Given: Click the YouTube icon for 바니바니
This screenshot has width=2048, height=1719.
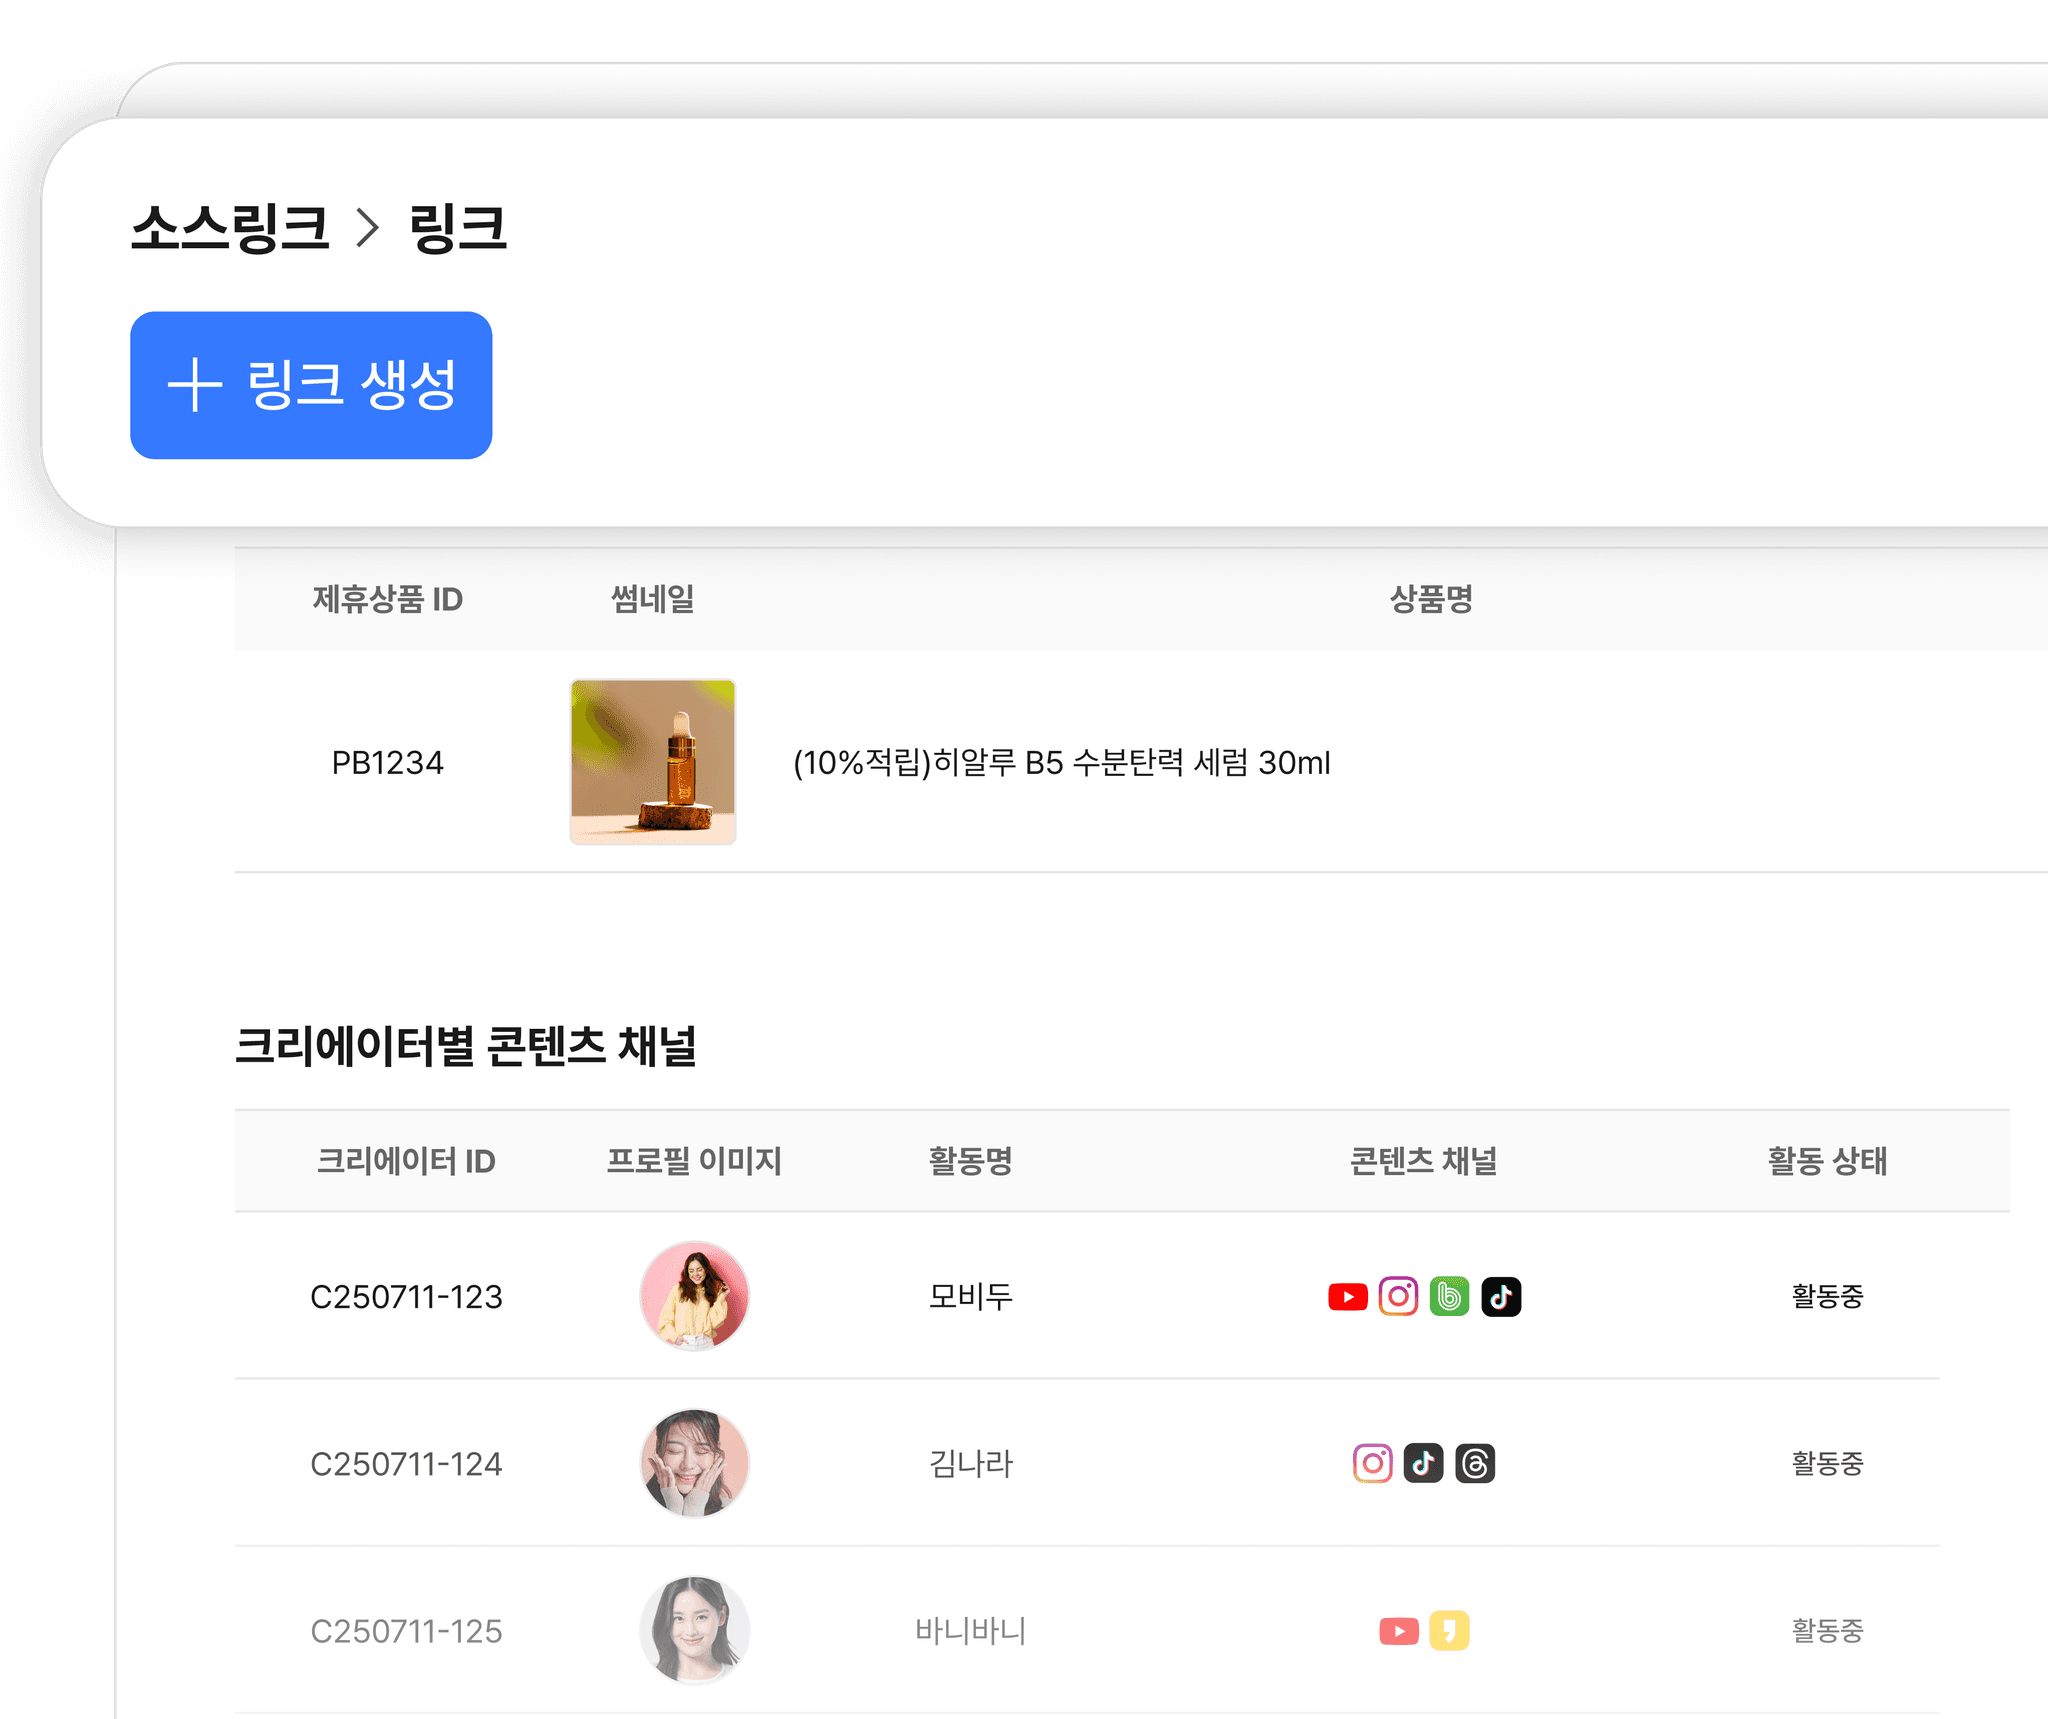Looking at the screenshot, I should point(1398,1631).
